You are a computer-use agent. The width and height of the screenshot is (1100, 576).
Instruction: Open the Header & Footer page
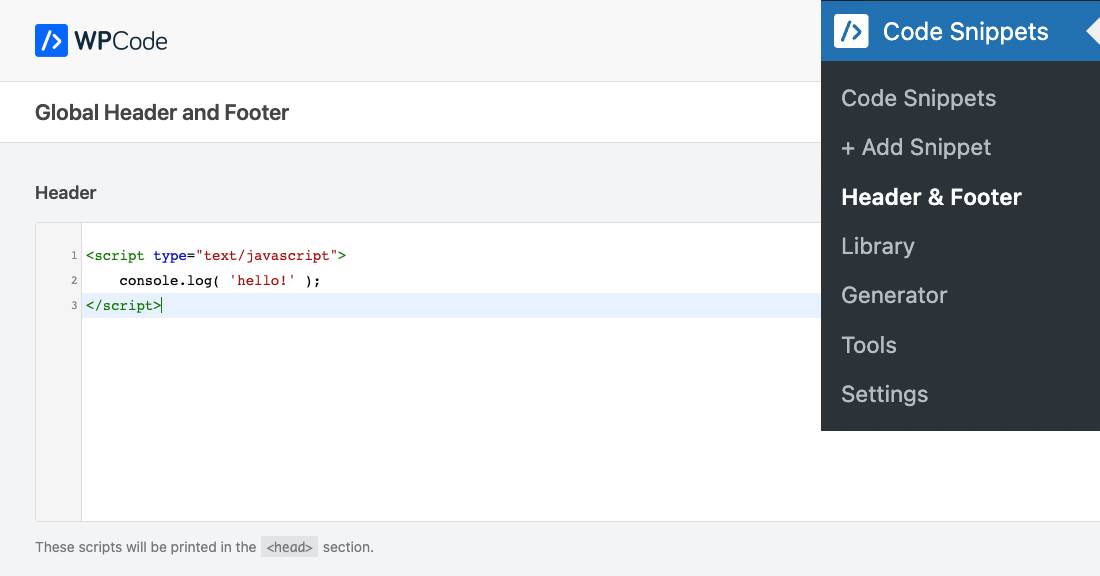pyautogui.click(x=931, y=197)
